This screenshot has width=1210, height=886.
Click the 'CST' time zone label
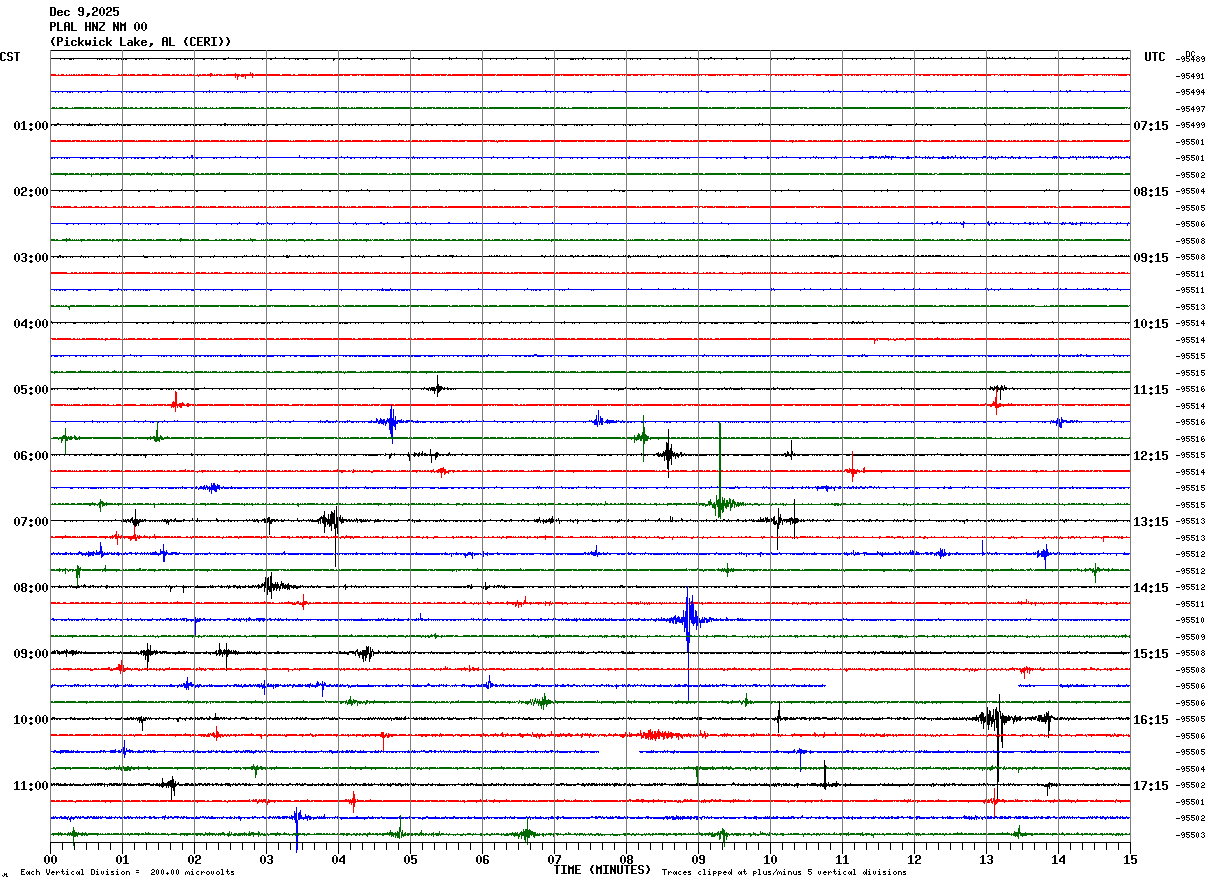tap(10, 57)
